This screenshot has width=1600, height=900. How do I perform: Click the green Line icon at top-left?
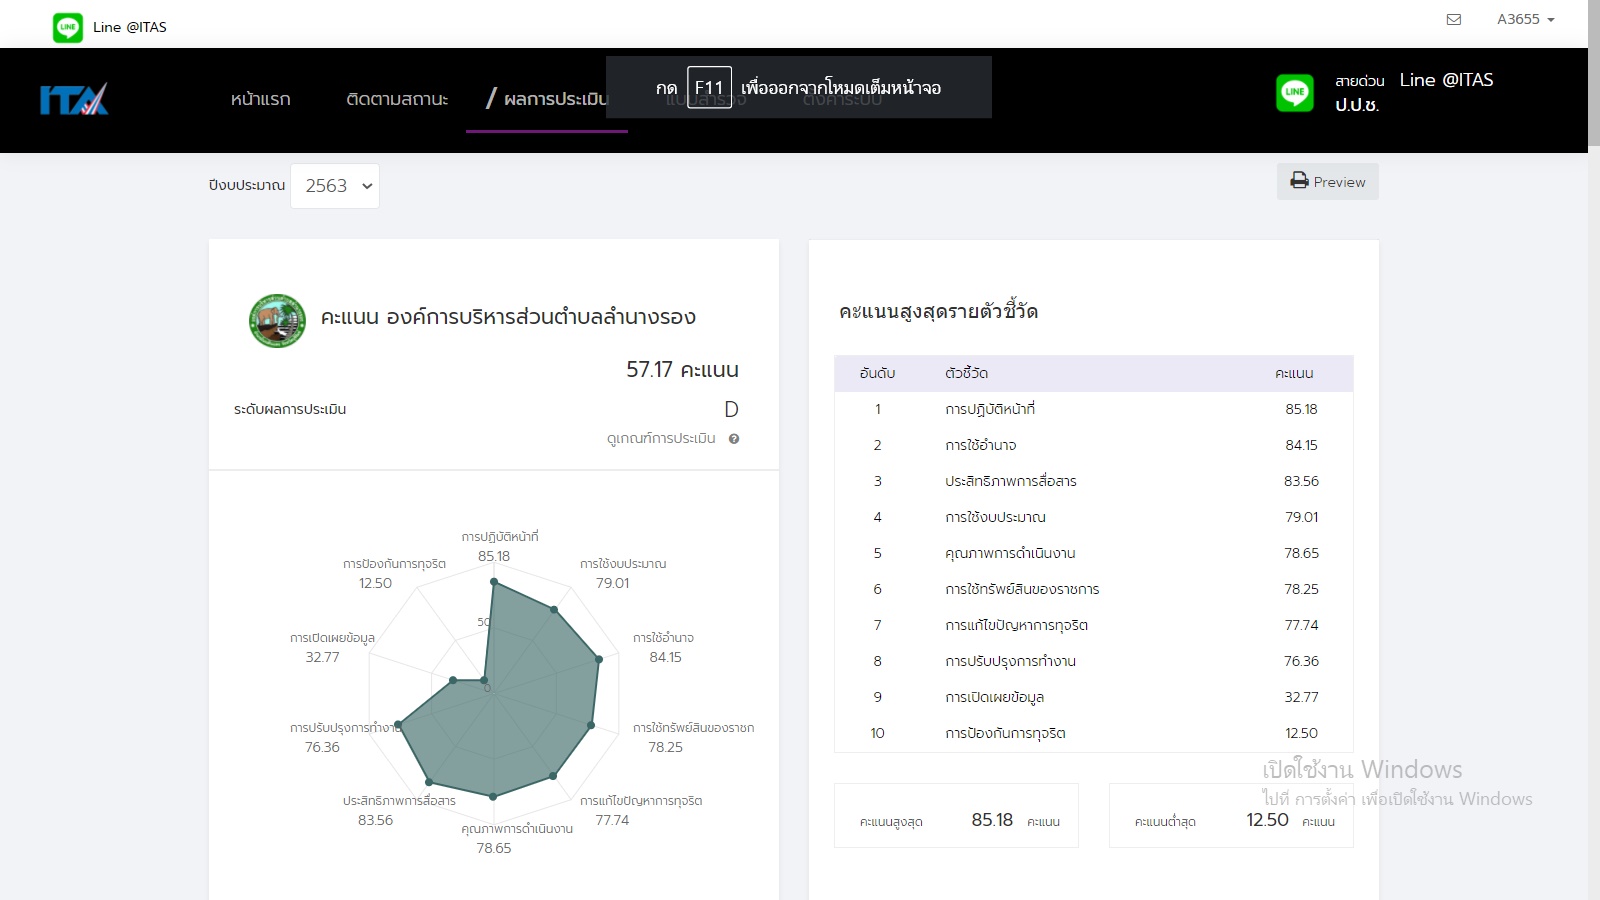68,27
